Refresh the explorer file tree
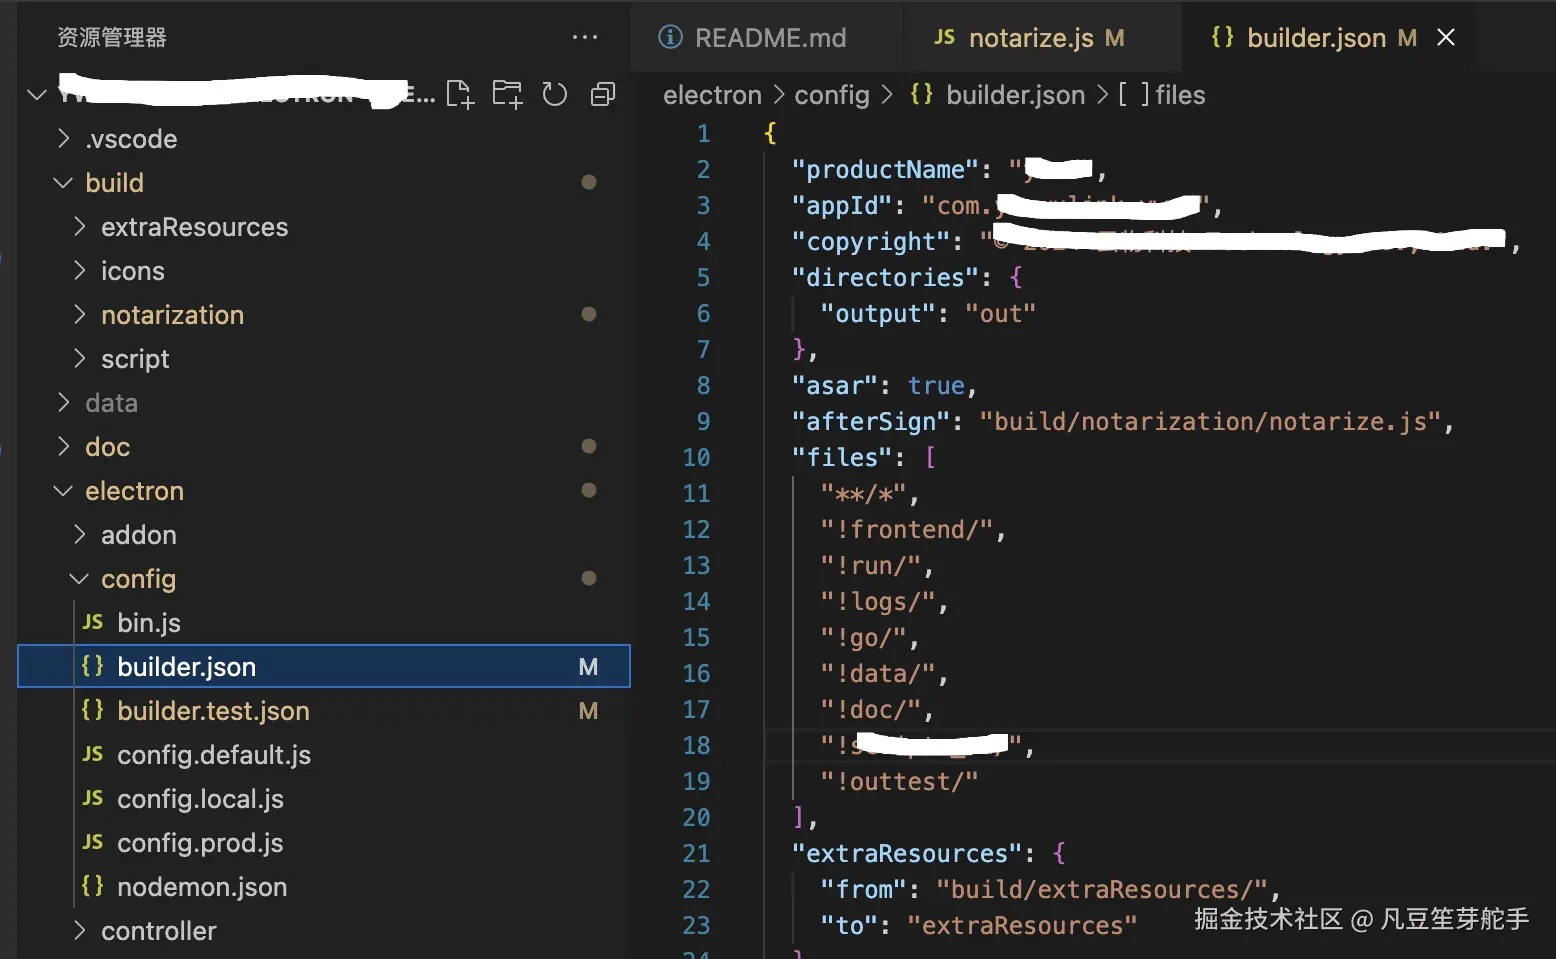The image size is (1556, 959). tap(555, 94)
